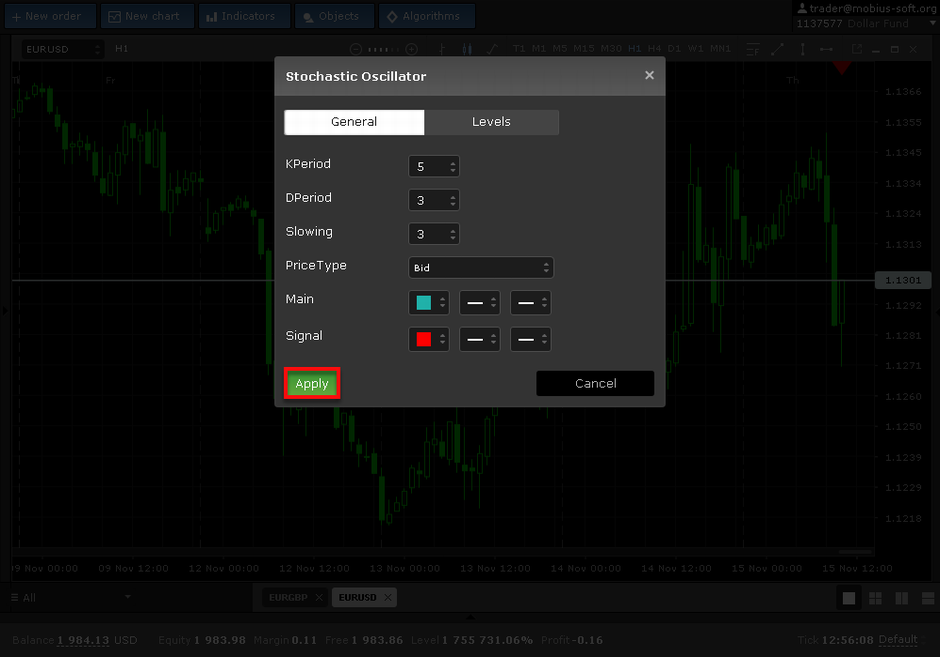This screenshot has width=940, height=657.
Task: Click the chart zoom level slider
Action: click(x=384, y=49)
